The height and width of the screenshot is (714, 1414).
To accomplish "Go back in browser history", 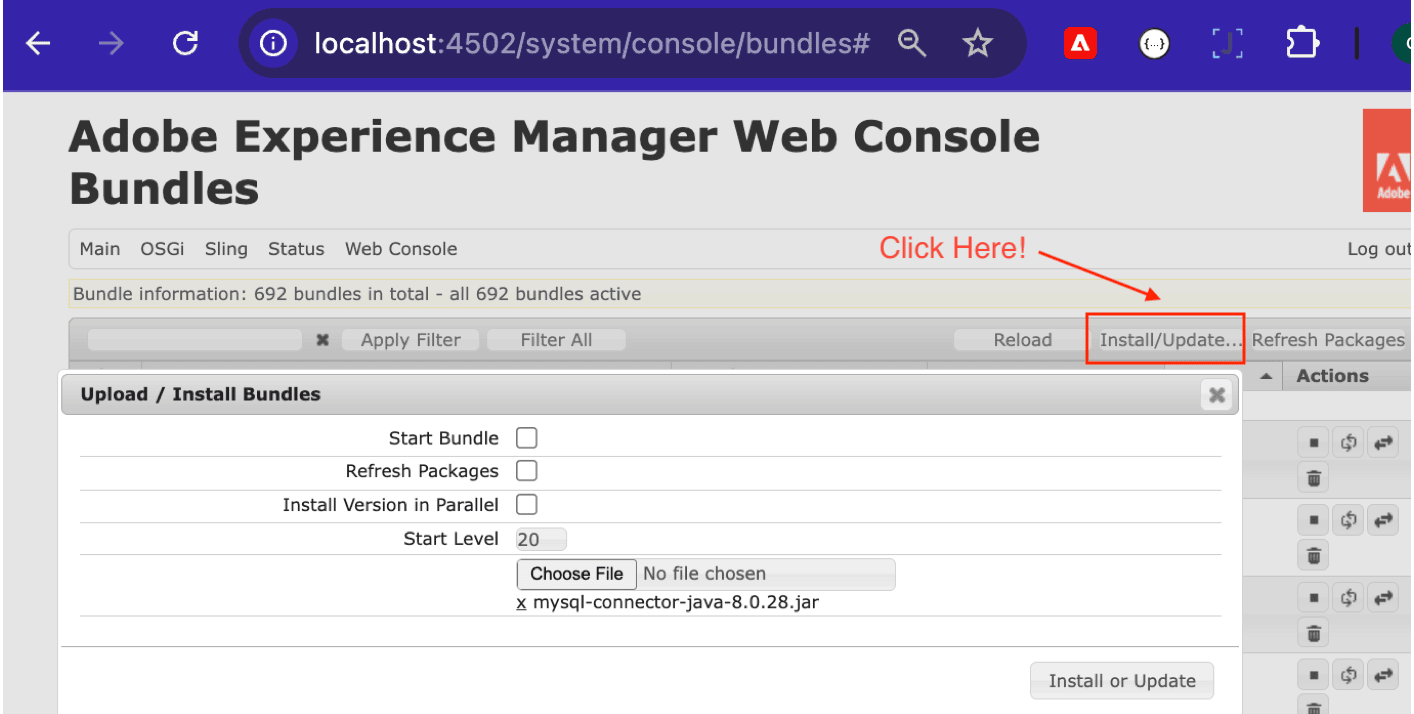I will click(38, 43).
